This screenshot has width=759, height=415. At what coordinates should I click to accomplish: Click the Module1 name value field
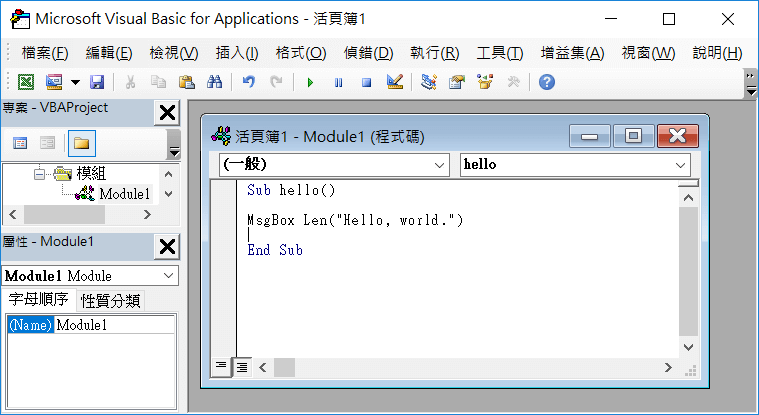(x=114, y=325)
